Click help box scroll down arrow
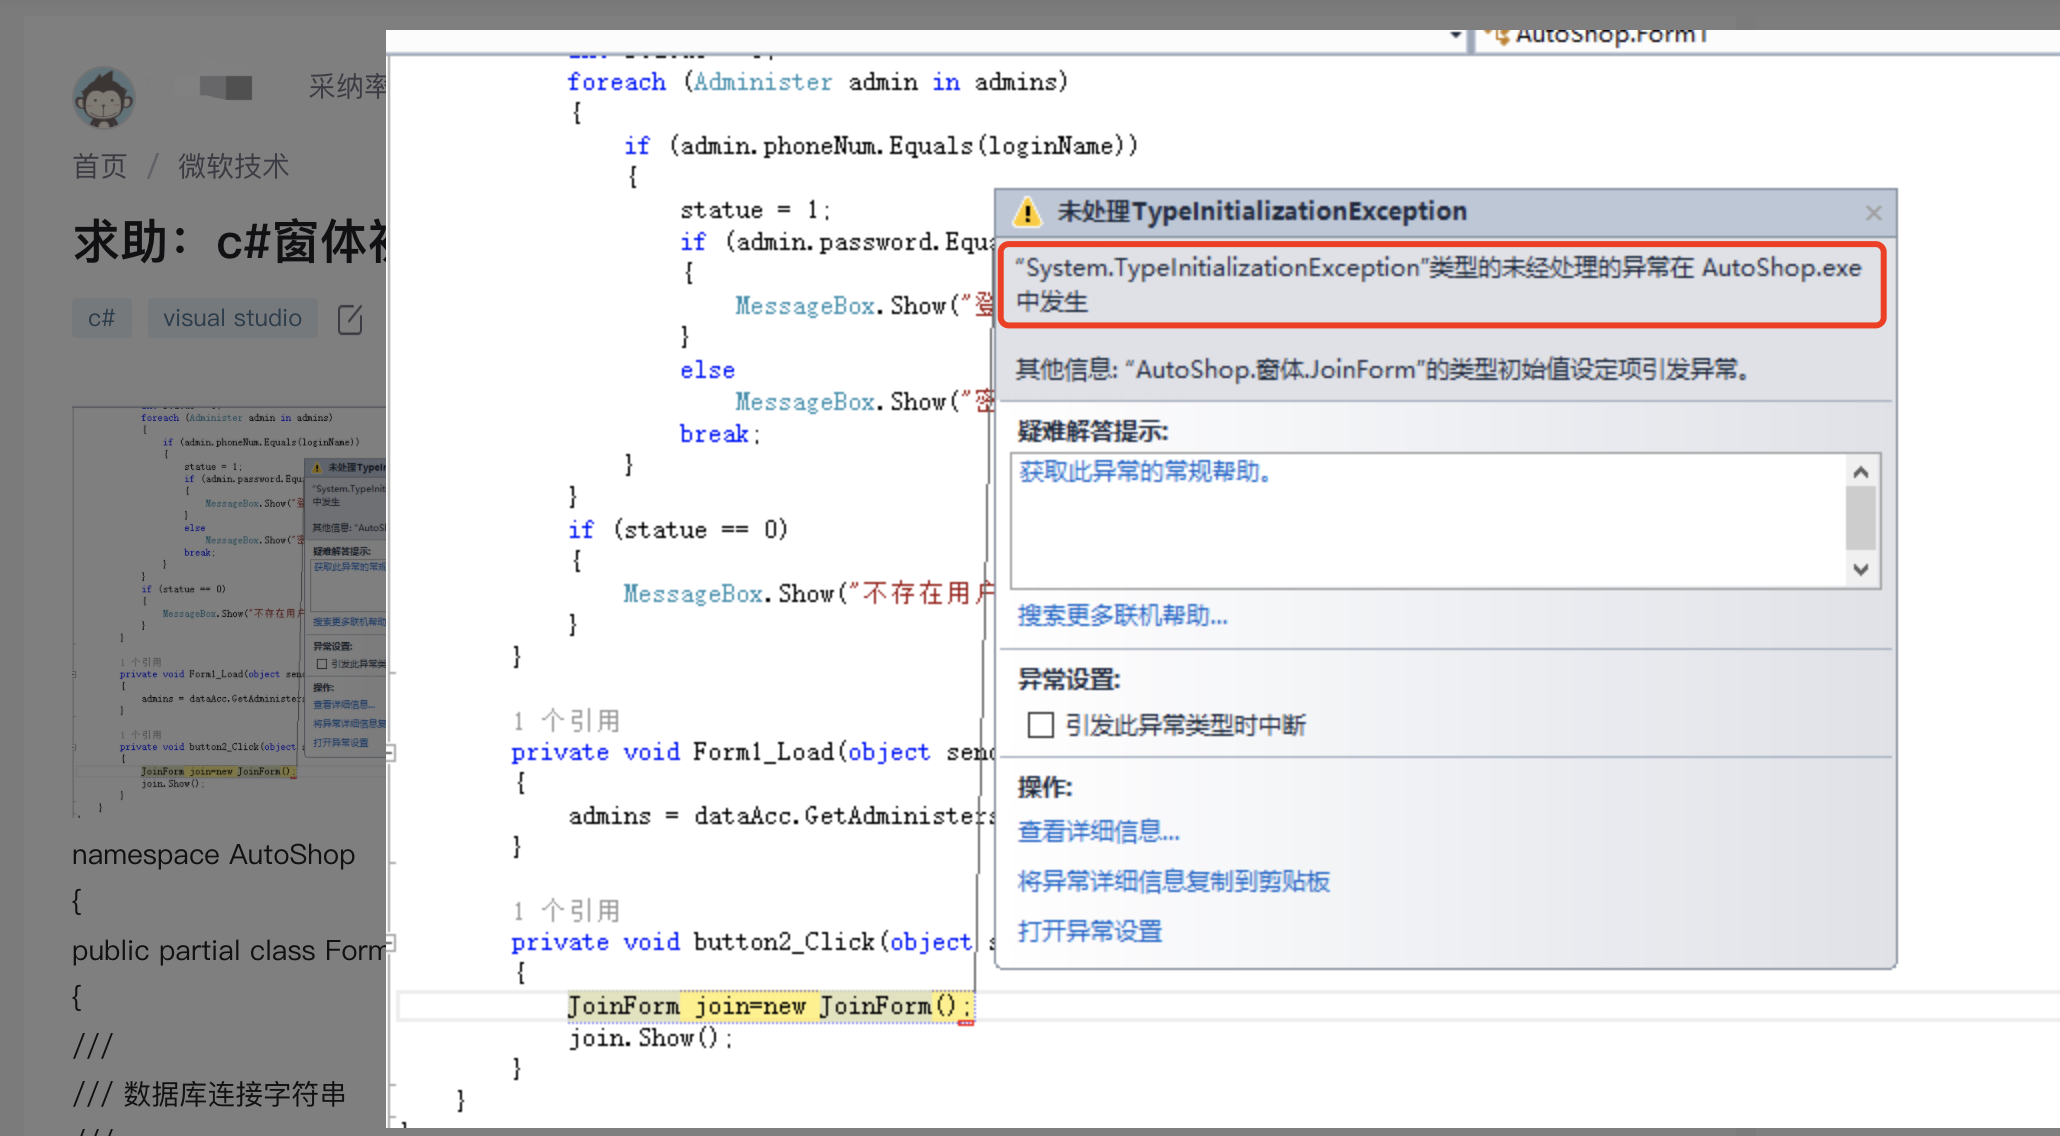 (x=1860, y=569)
